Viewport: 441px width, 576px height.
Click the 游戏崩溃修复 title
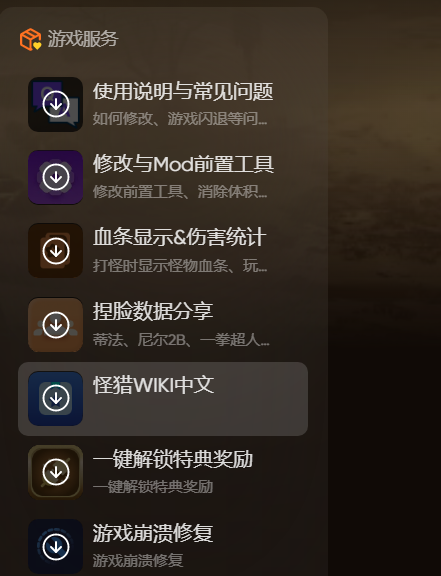point(153,533)
